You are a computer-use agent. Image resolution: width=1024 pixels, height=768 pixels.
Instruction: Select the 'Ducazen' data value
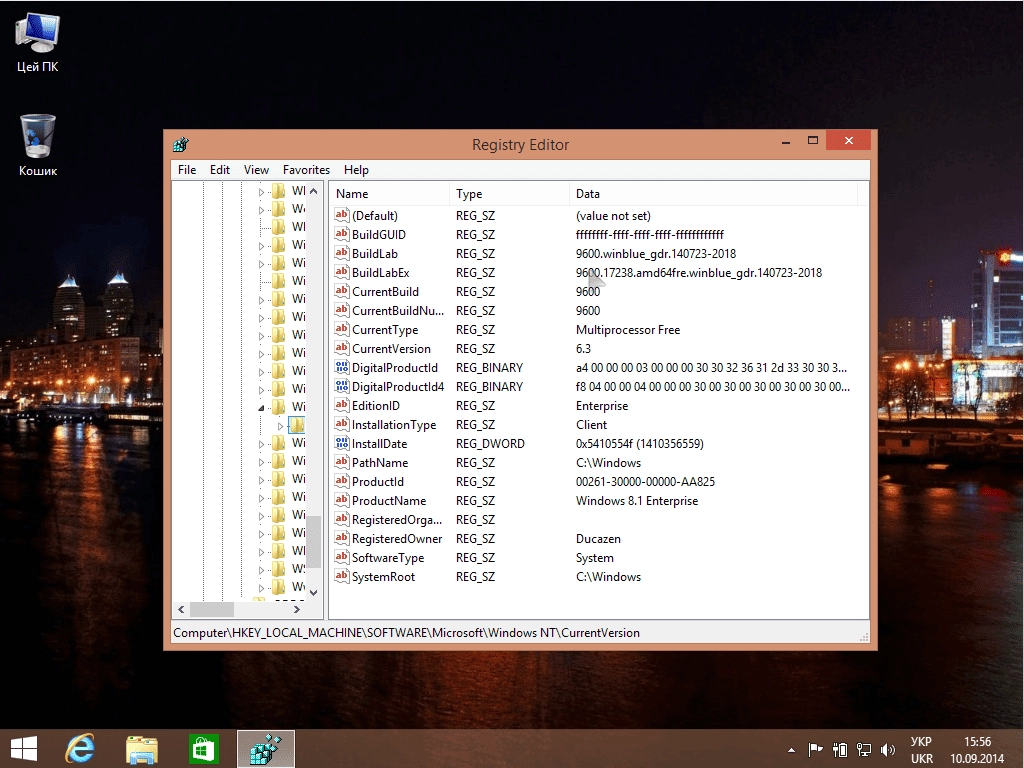(598, 539)
